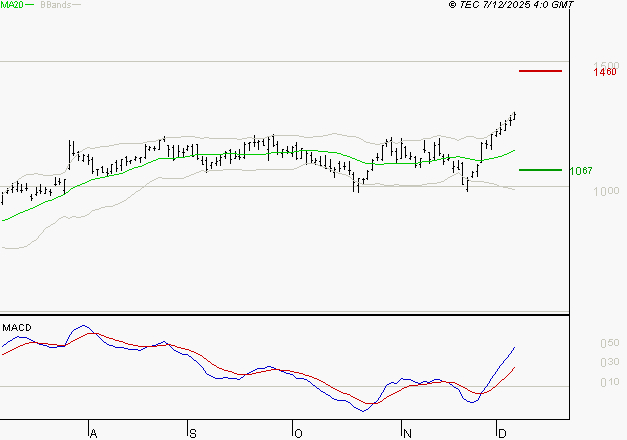The height and width of the screenshot is (440, 627).
Task: Click the end of the blue MACD line
Action: click(514, 347)
